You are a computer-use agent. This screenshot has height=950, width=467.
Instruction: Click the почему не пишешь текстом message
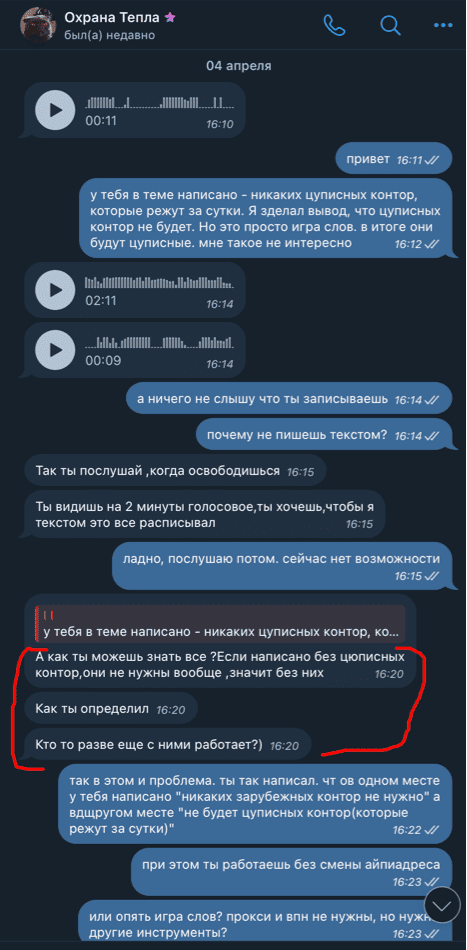click(x=324, y=435)
